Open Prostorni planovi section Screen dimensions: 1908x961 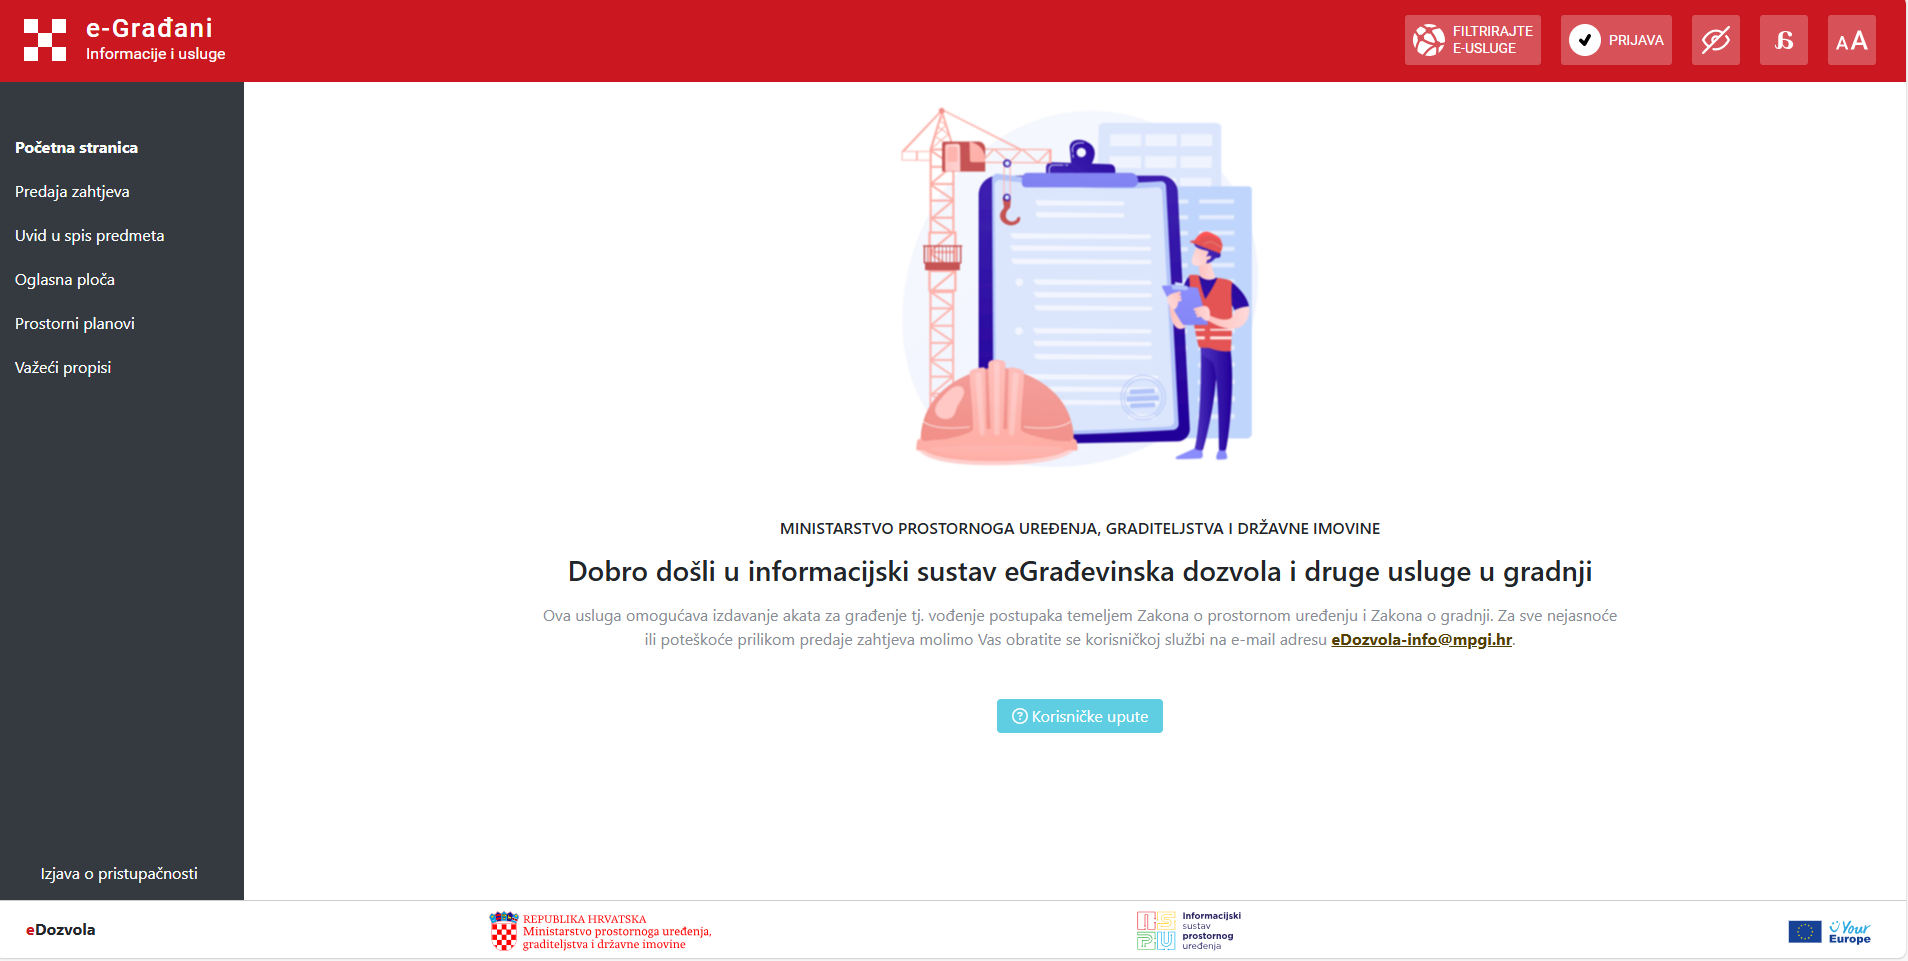75,324
